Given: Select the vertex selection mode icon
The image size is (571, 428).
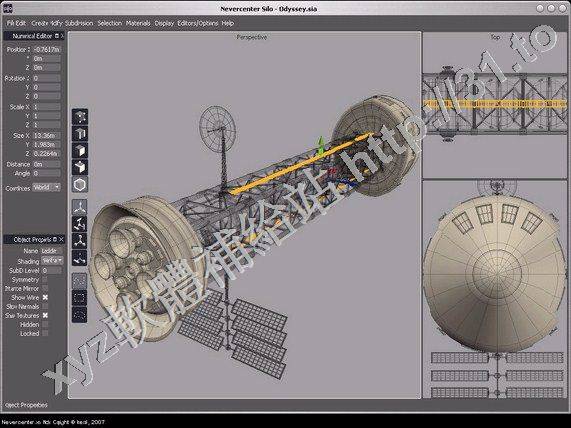Looking at the screenshot, I should tap(80, 117).
